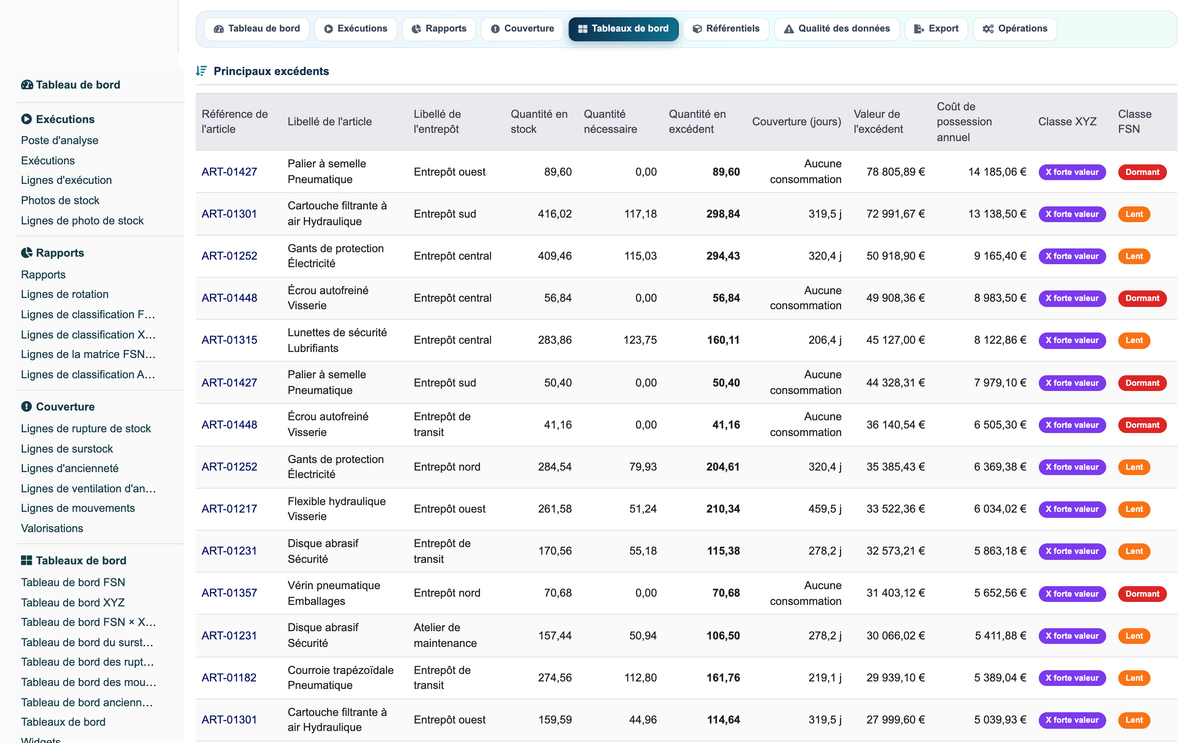This screenshot has width=1200, height=743.
Task: Open Tableaux de bord link at sidebar bottom
Action: click(x=63, y=723)
